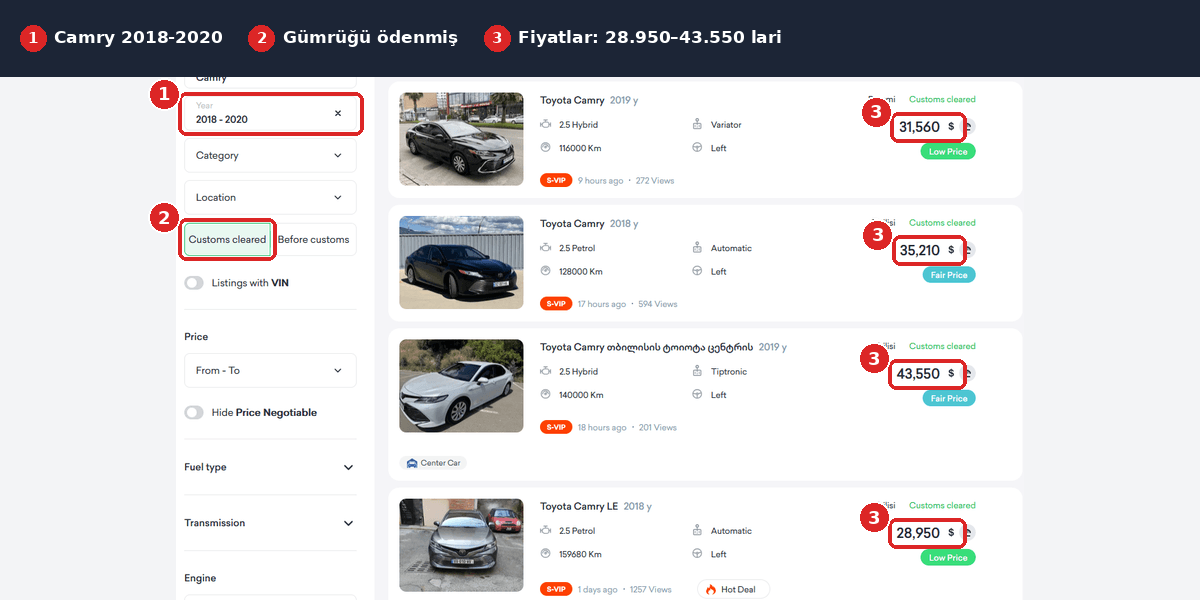1200x600 pixels.
Task: Click gearbox icon beside Automatic, Camry LE listing
Action: tap(697, 531)
